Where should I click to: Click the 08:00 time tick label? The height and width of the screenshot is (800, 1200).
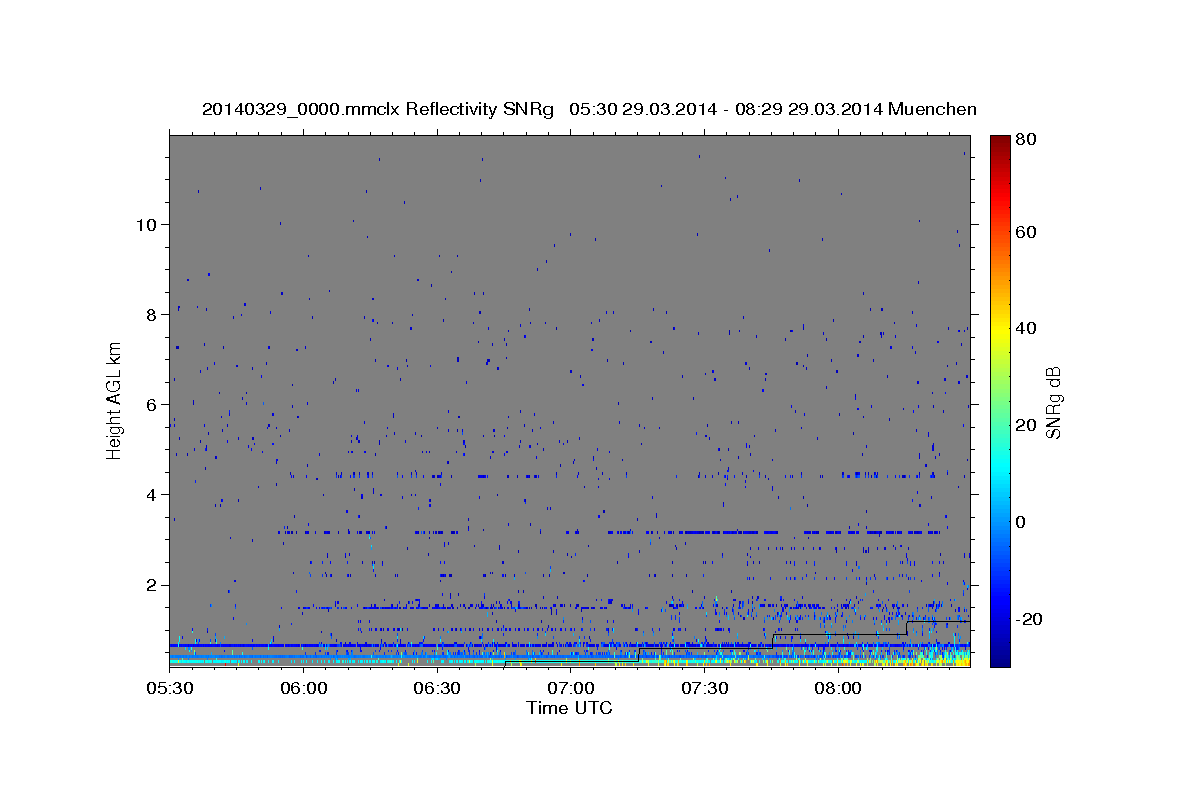coord(837,689)
